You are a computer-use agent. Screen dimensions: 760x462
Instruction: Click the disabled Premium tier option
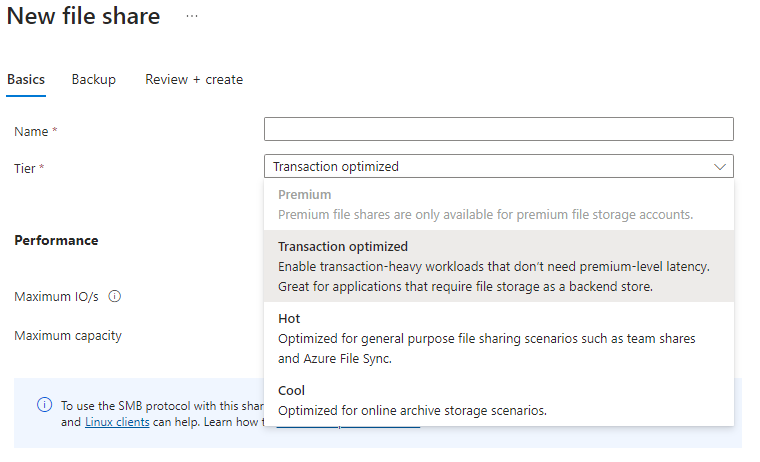(499, 204)
